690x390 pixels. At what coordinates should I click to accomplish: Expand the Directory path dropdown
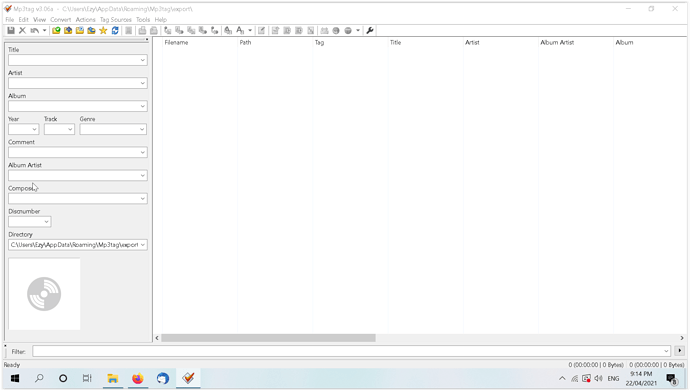143,245
